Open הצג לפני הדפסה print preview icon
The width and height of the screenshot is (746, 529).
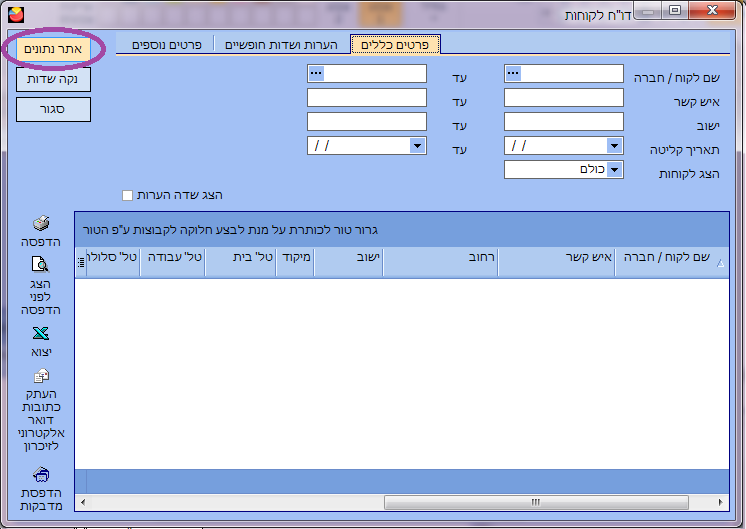[41, 265]
